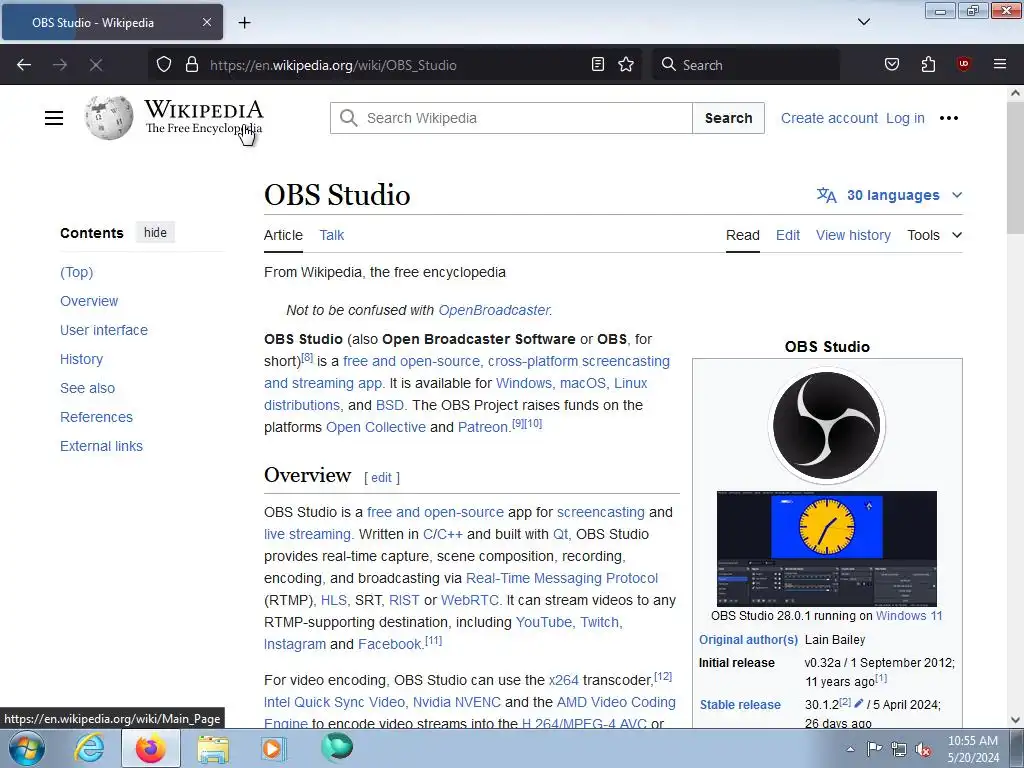Image resolution: width=1024 pixels, height=768 pixels.
Task: Switch to the Talk tab
Action: coord(332,235)
